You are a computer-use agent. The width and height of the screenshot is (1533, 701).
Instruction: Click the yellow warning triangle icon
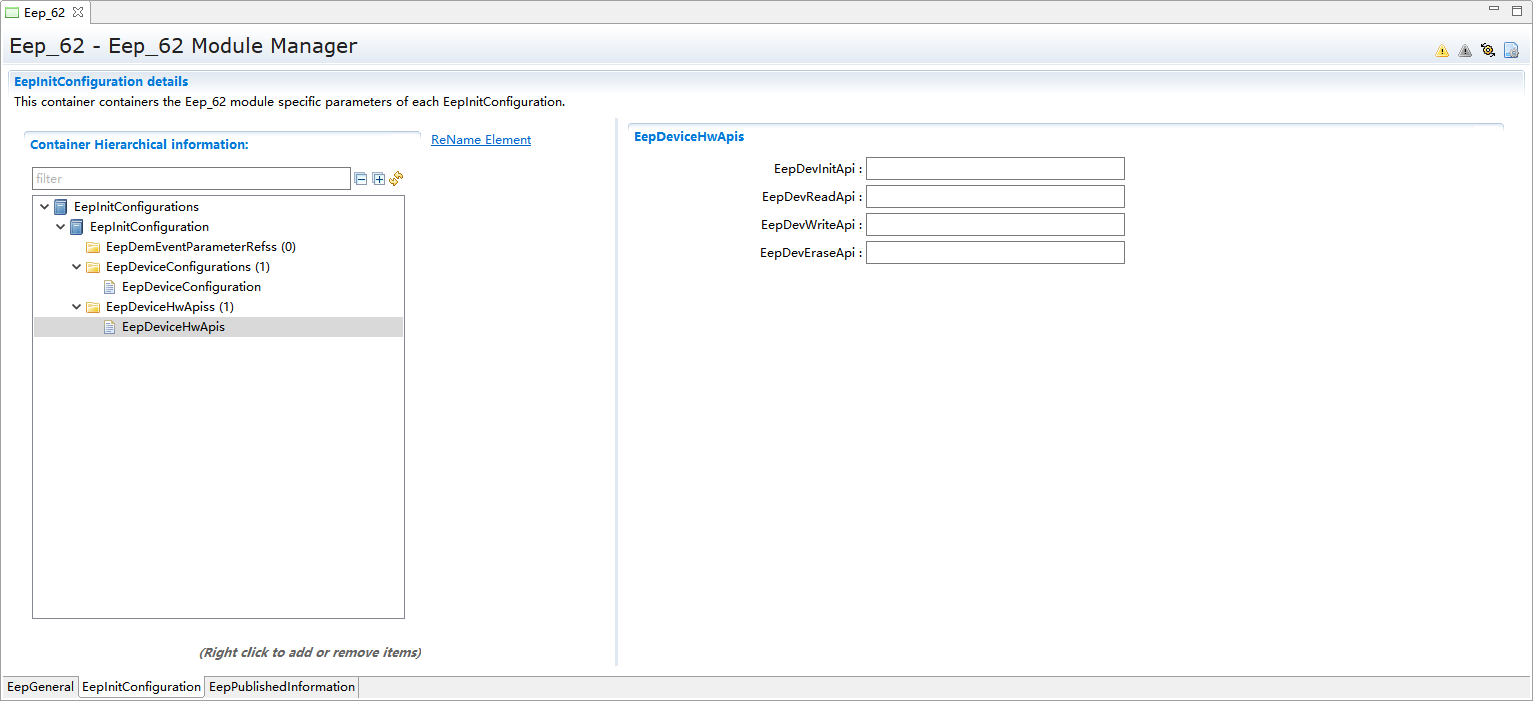coord(1442,51)
